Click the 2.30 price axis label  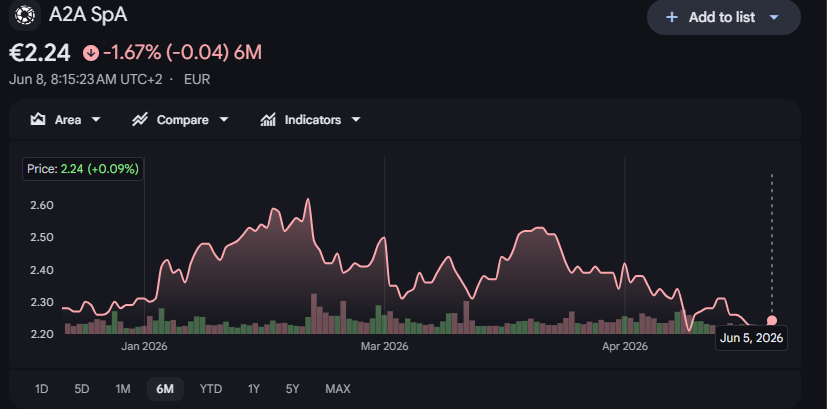point(42,302)
